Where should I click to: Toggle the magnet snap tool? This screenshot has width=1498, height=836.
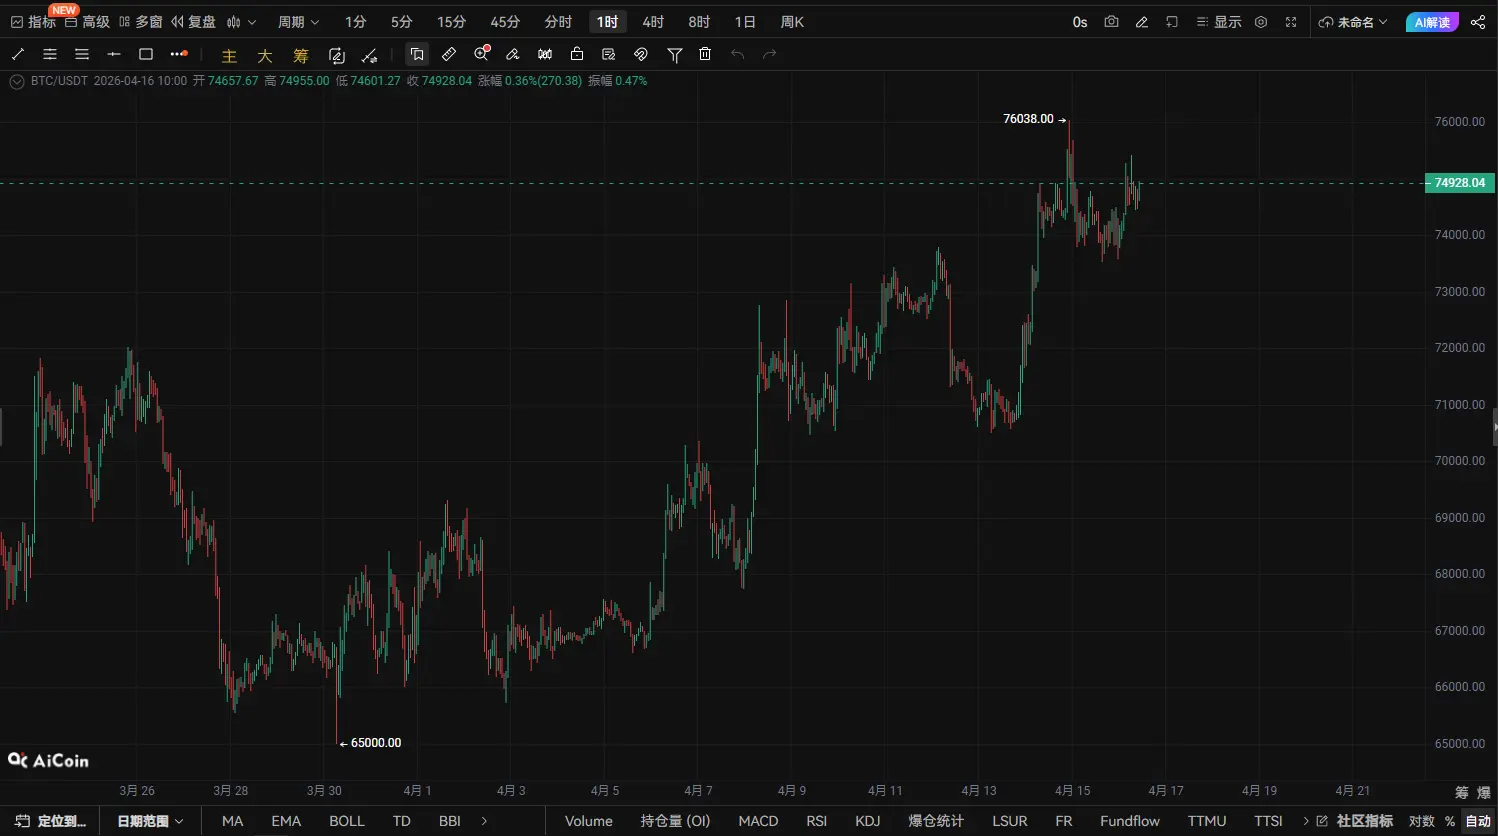641,54
